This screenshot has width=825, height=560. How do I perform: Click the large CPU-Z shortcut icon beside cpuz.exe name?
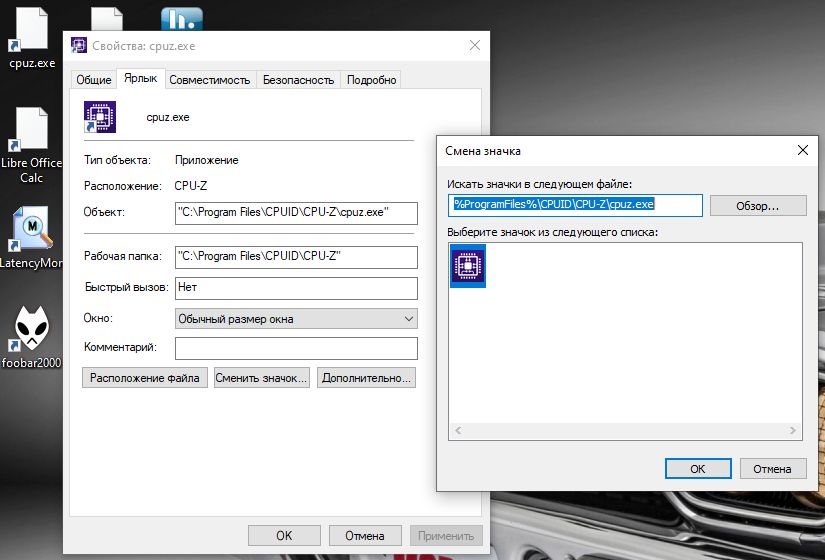[100, 117]
